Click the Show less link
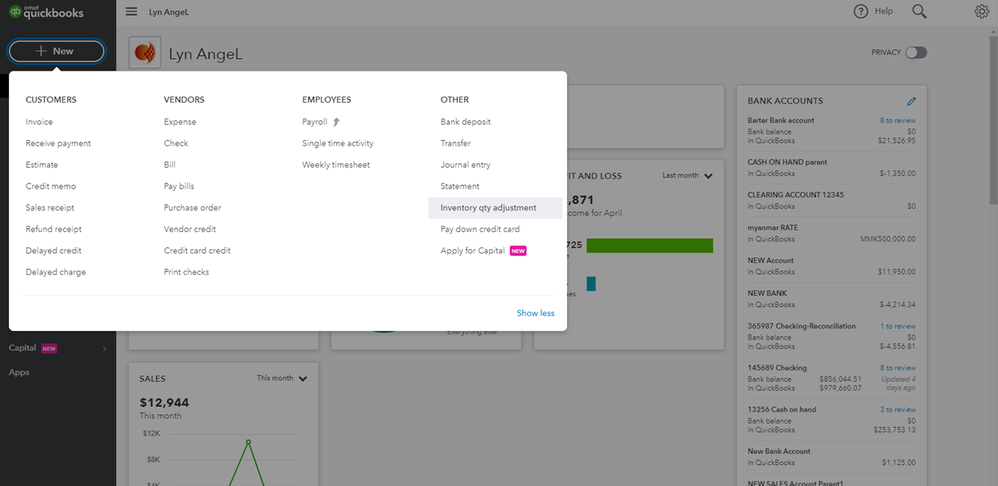This screenshot has height=486, width=998. pyautogui.click(x=535, y=313)
